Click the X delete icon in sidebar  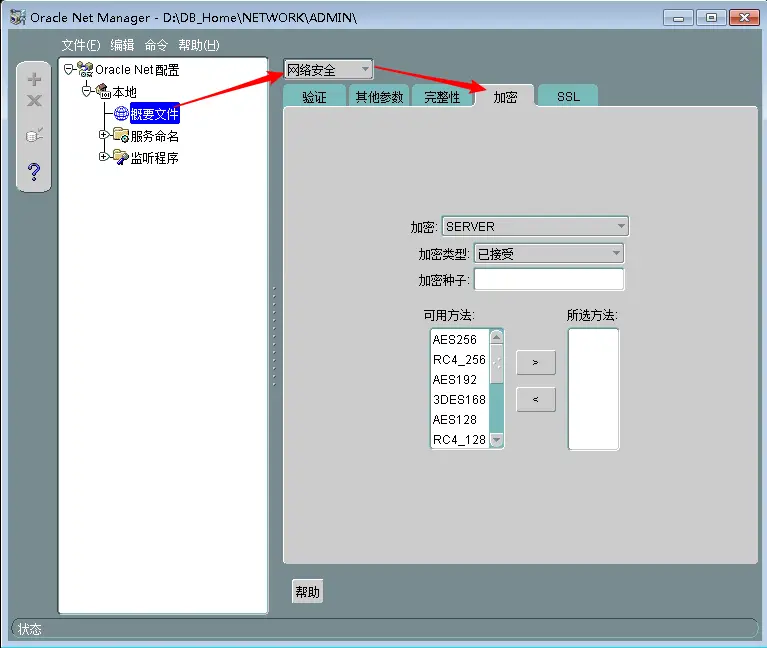coord(34,101)
